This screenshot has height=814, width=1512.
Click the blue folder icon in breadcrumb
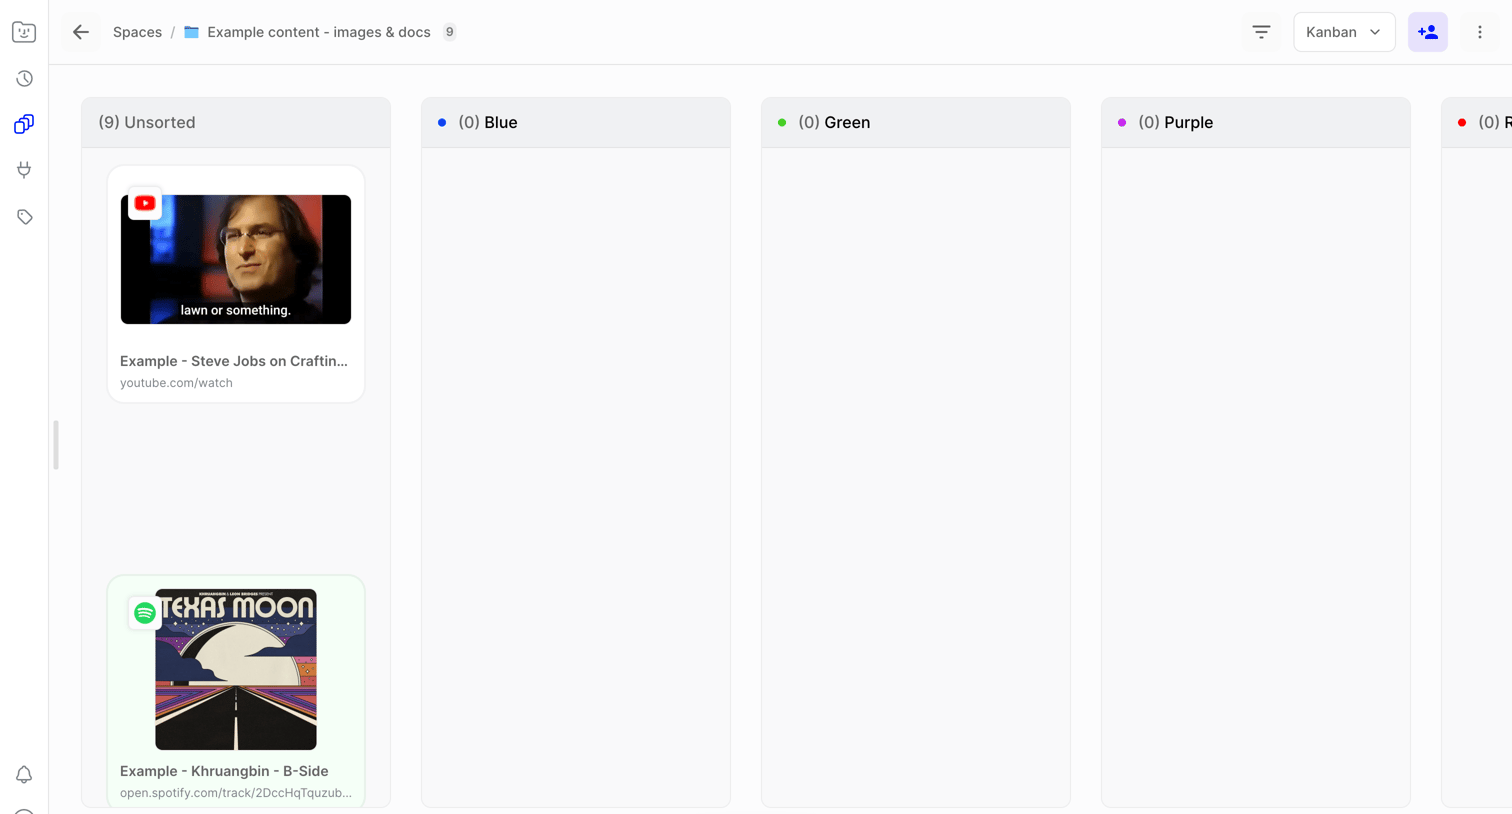[191, 32]
